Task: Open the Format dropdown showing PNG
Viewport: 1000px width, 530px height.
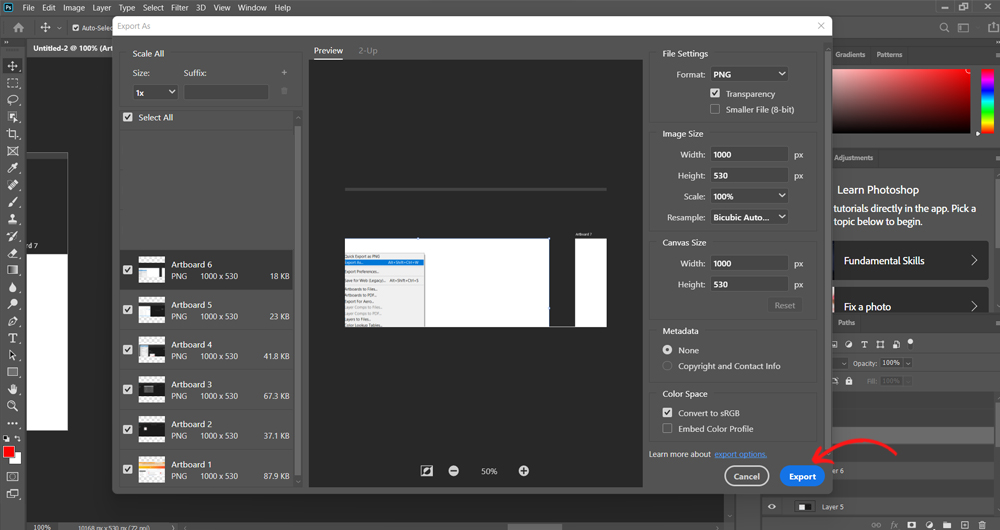Action: point(749,74)
